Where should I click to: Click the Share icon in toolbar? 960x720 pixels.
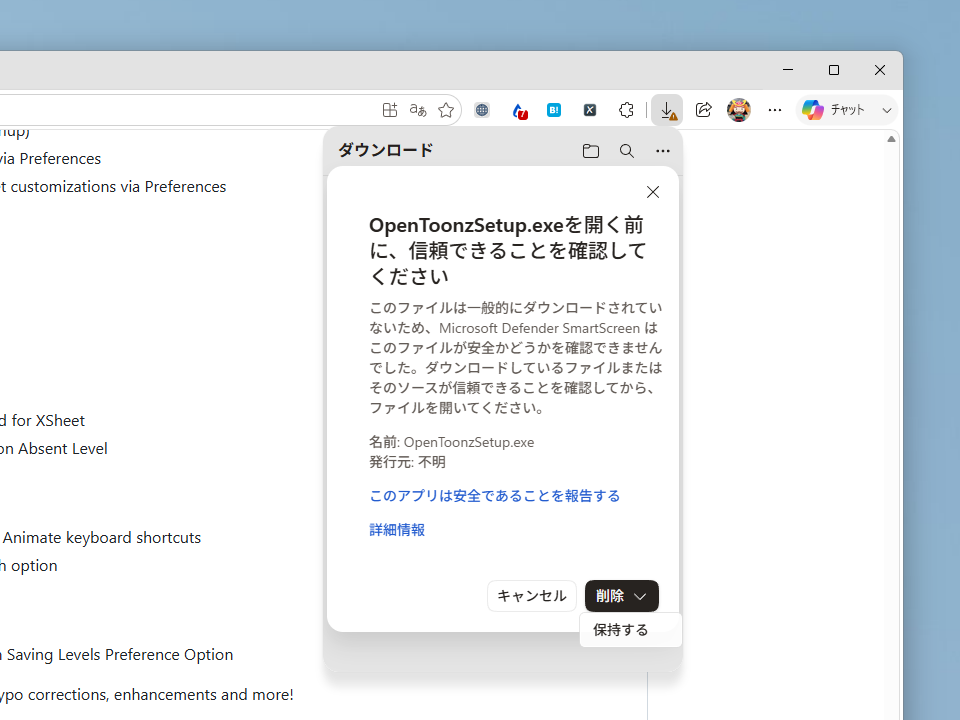pos(703,110)
